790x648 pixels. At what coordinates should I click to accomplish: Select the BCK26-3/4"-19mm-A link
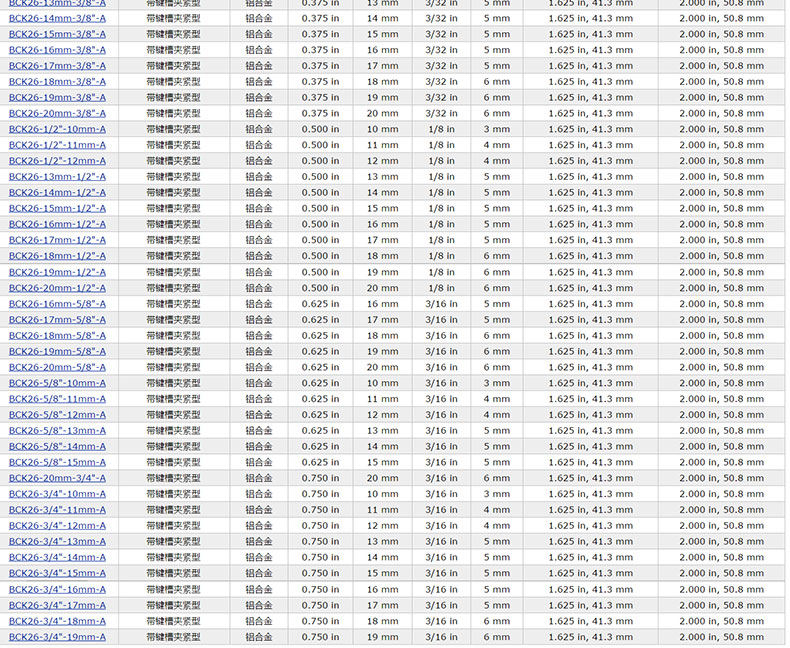(x=57, y=637)
